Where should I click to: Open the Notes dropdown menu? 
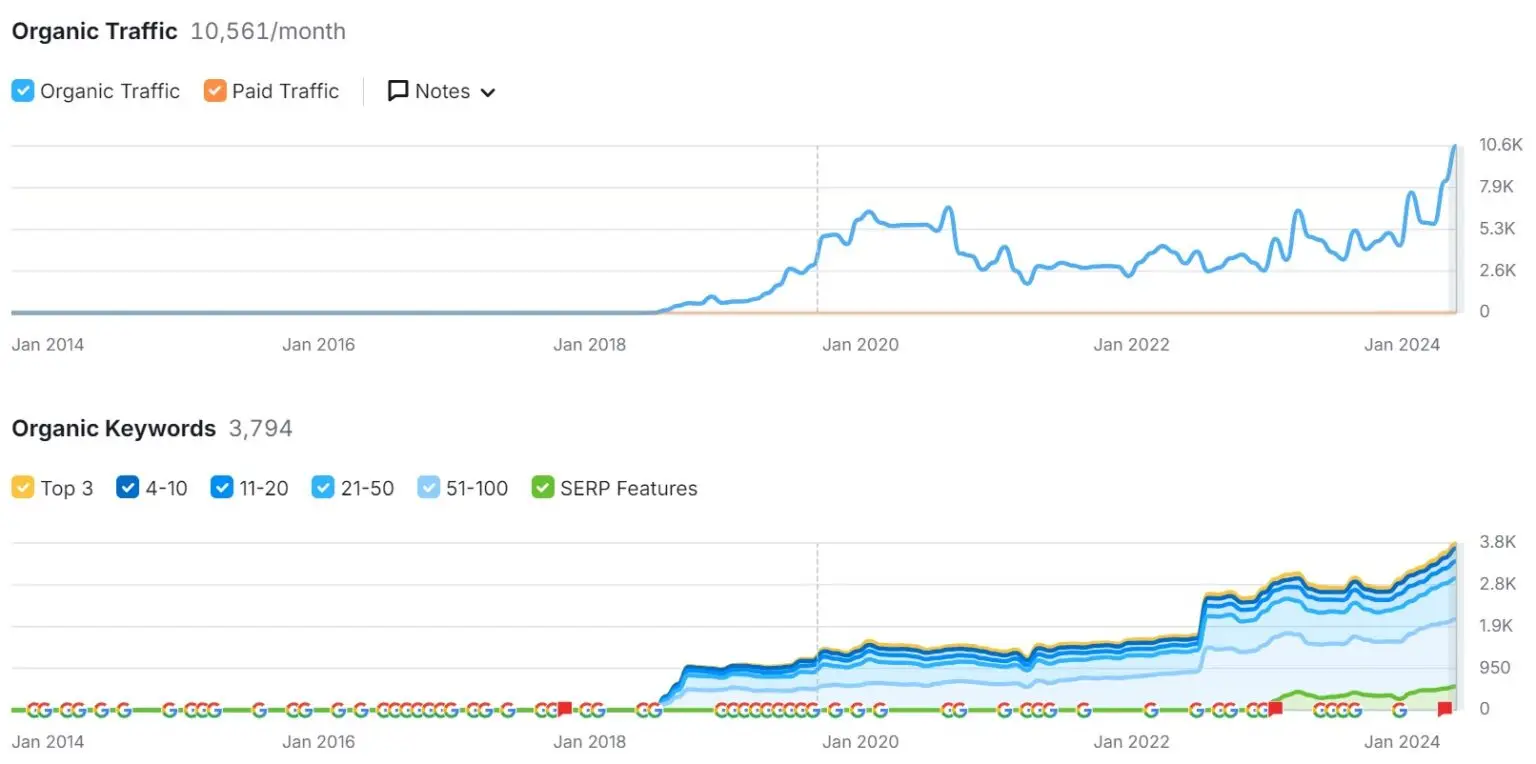coord(441,91)
